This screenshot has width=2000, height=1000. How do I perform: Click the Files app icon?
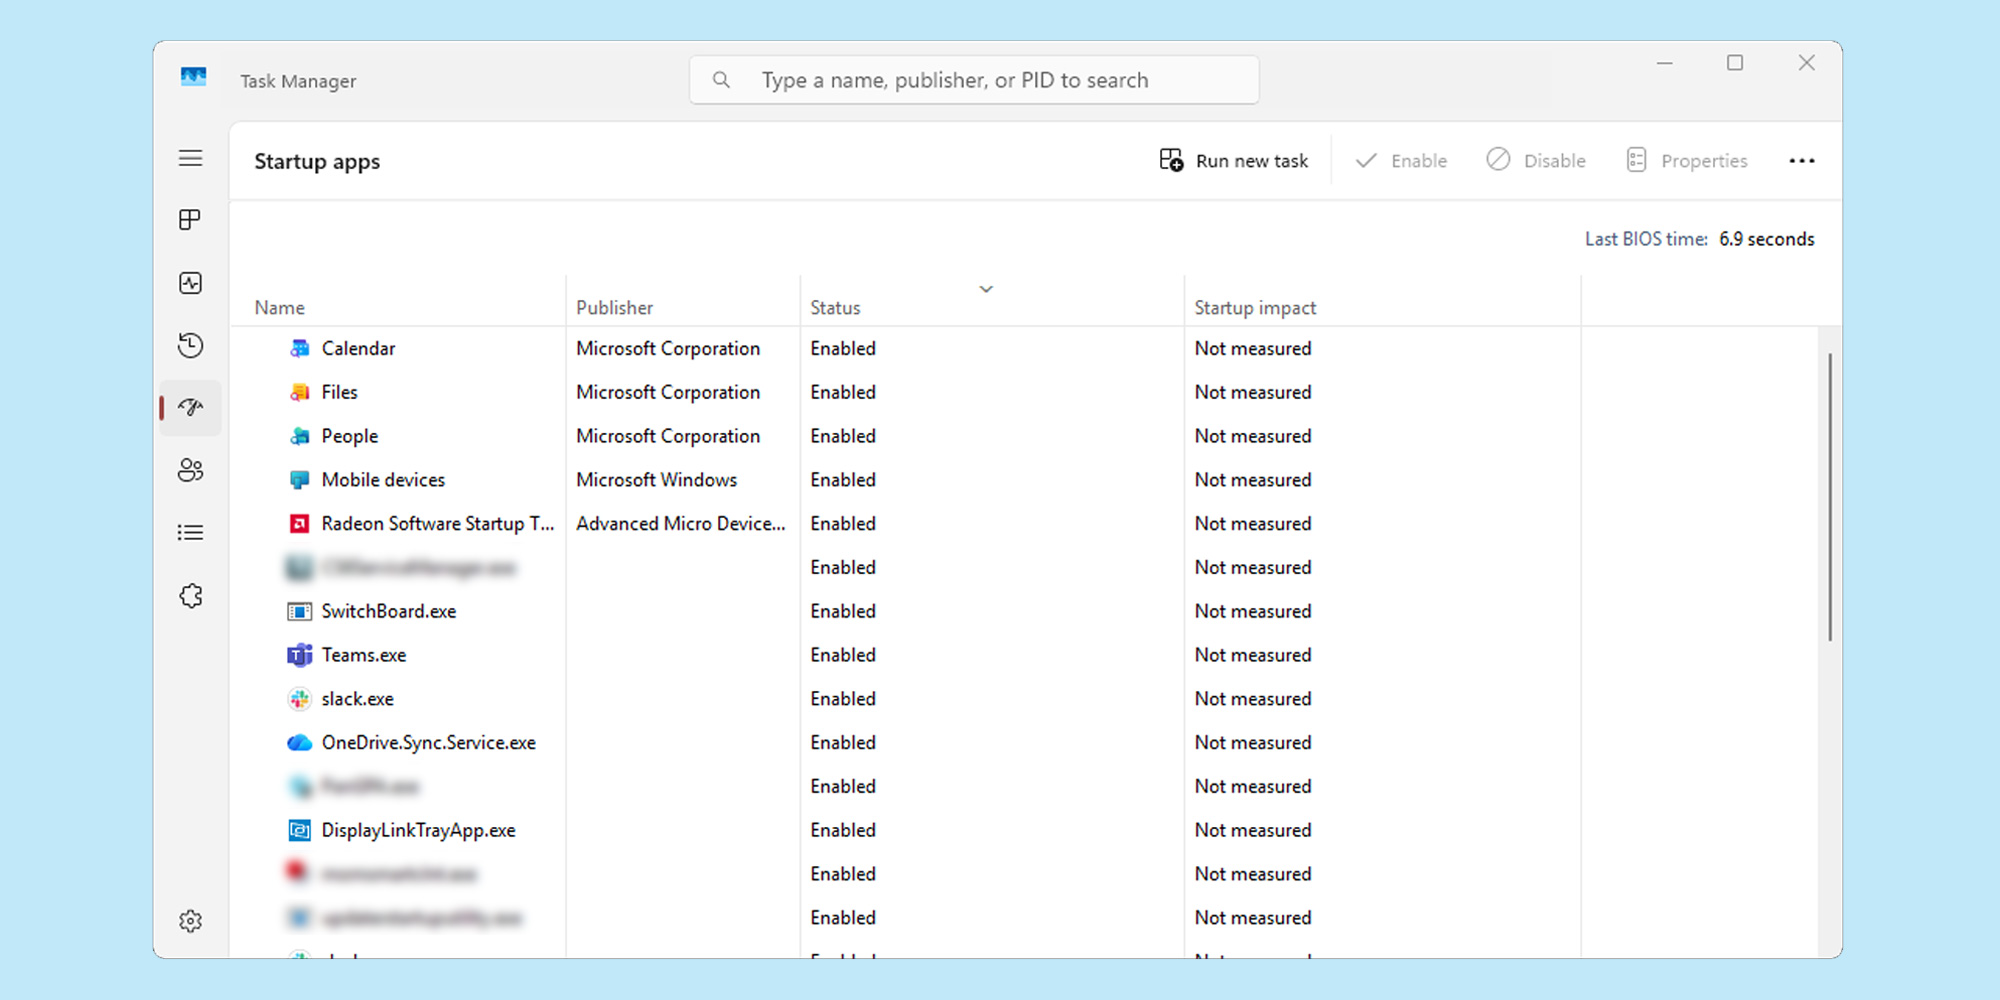coord(299,393)
